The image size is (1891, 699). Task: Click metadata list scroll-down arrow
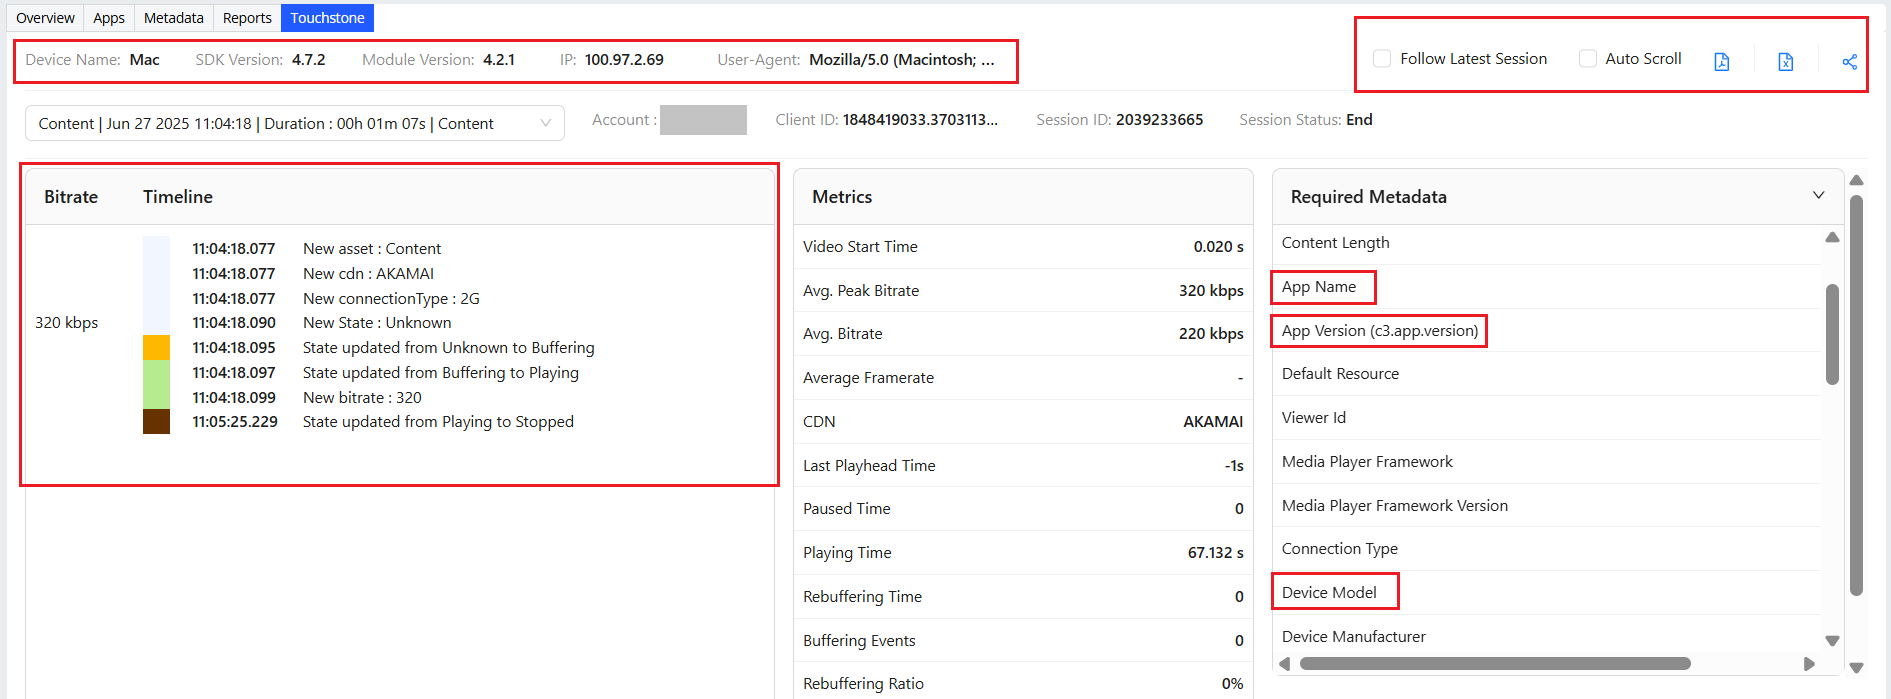pos(1832,641)
